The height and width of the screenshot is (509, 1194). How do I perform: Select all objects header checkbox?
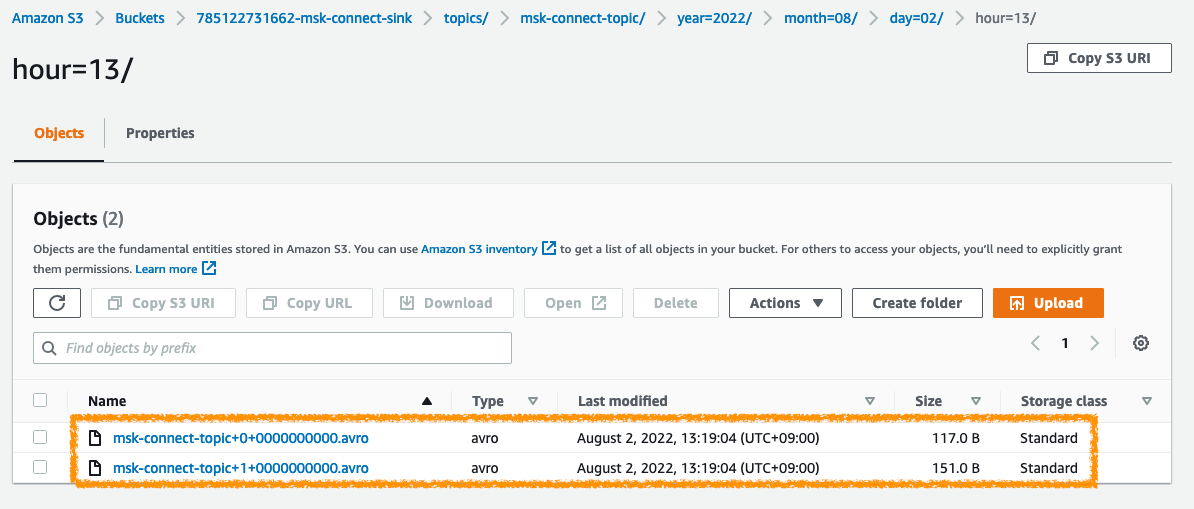pyautogui.click(x=40, y=400)
